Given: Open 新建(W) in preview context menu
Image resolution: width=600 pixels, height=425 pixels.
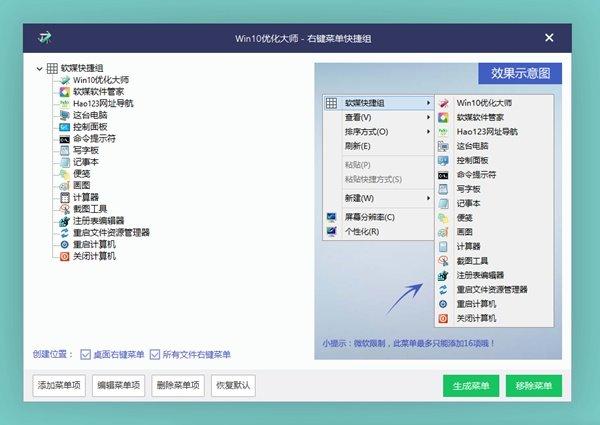Looking at the screenshot, I should (378, 198).
